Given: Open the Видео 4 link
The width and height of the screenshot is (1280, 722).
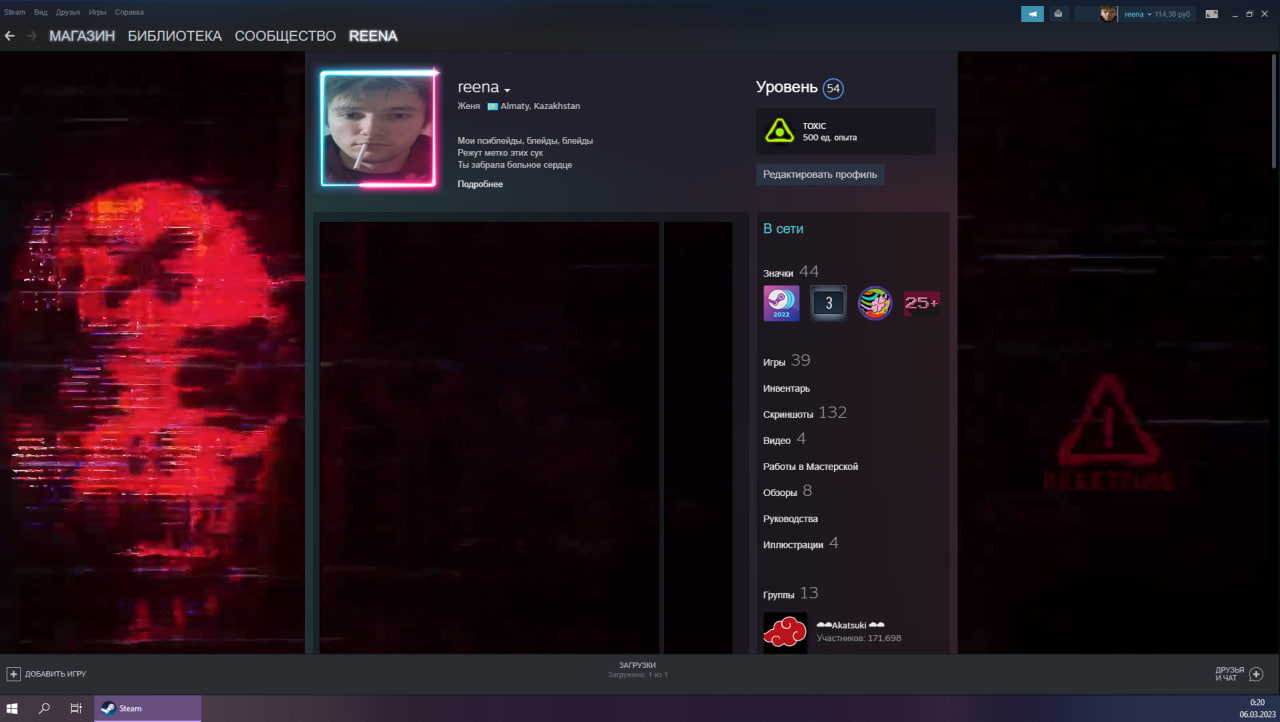Looking at the screenshot, I should [x=784, y=439].
